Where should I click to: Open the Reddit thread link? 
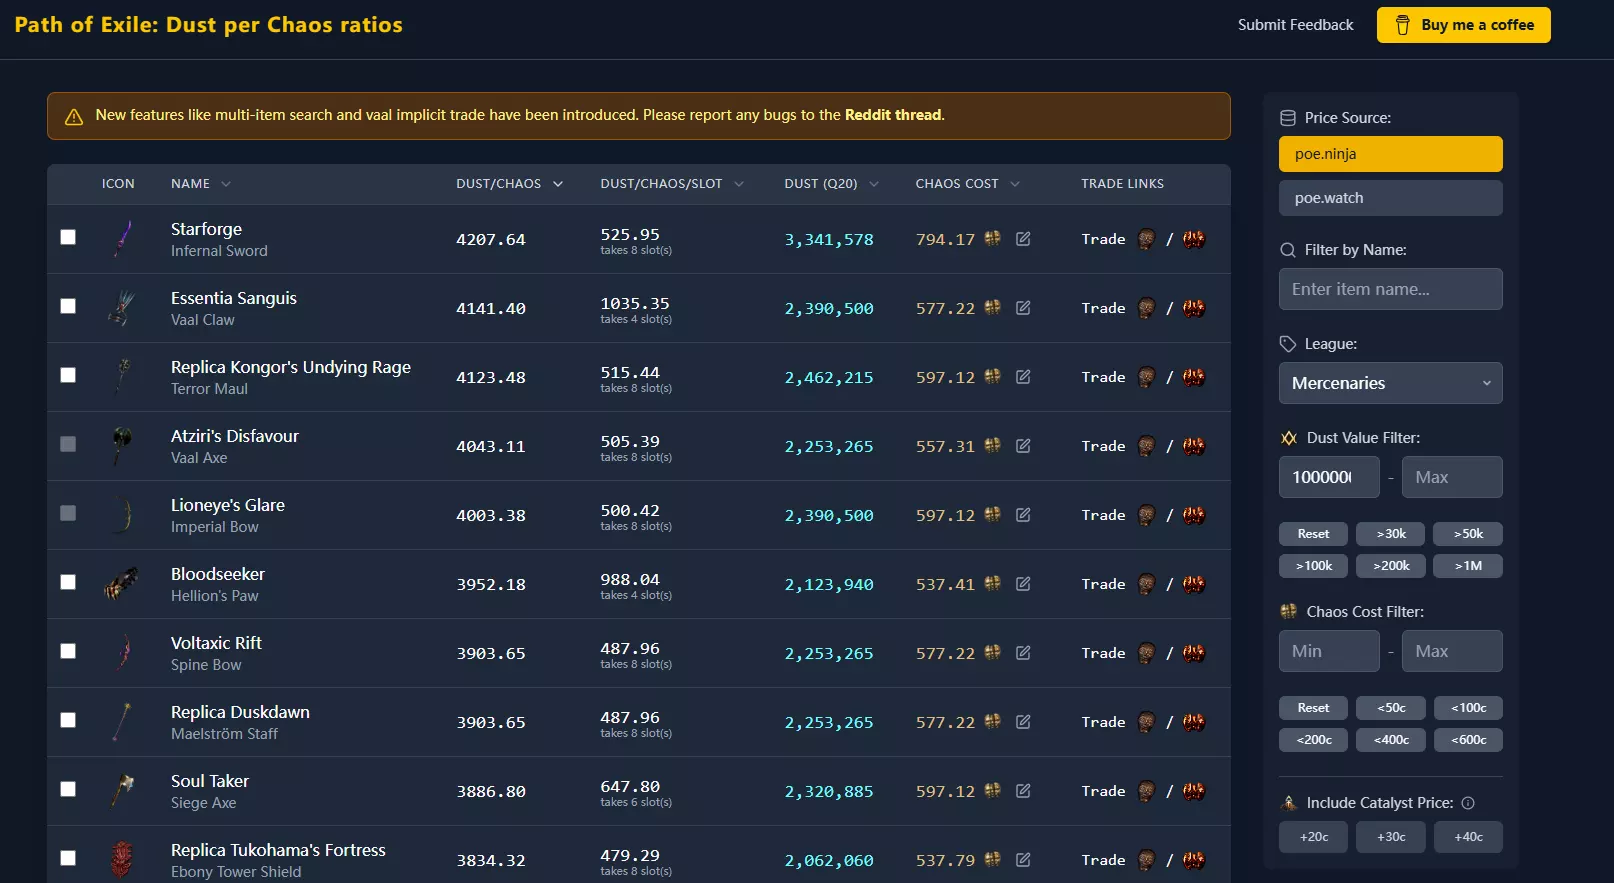point(893,115)
